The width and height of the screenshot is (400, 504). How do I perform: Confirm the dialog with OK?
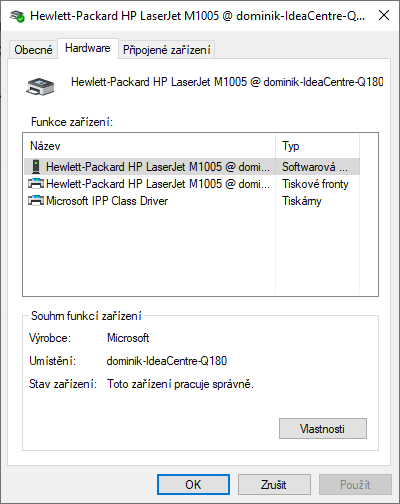(193, 484)
